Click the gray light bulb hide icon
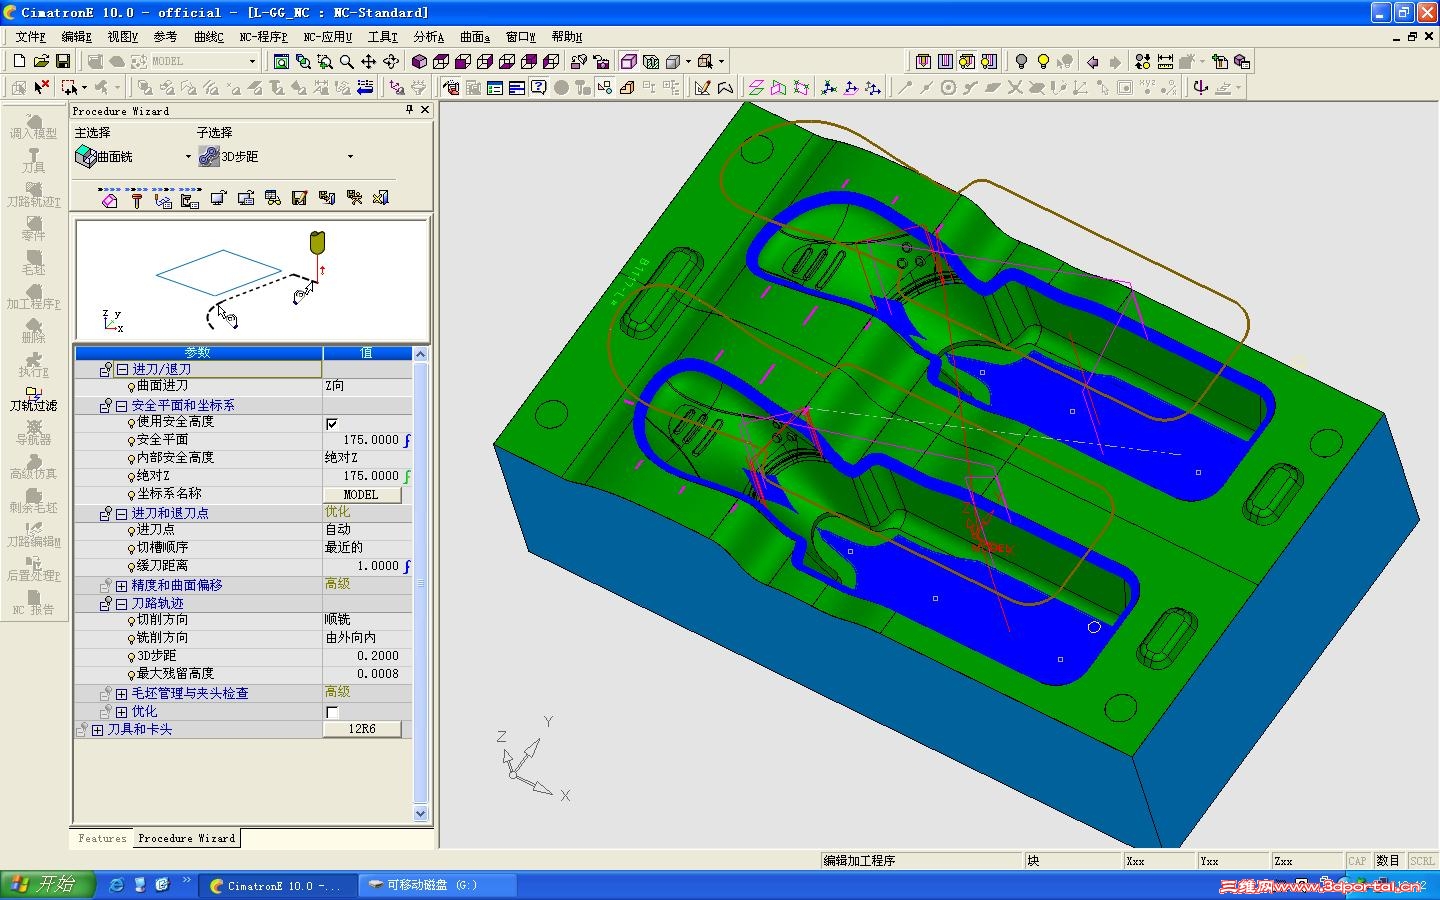 tap(1021, 62)
